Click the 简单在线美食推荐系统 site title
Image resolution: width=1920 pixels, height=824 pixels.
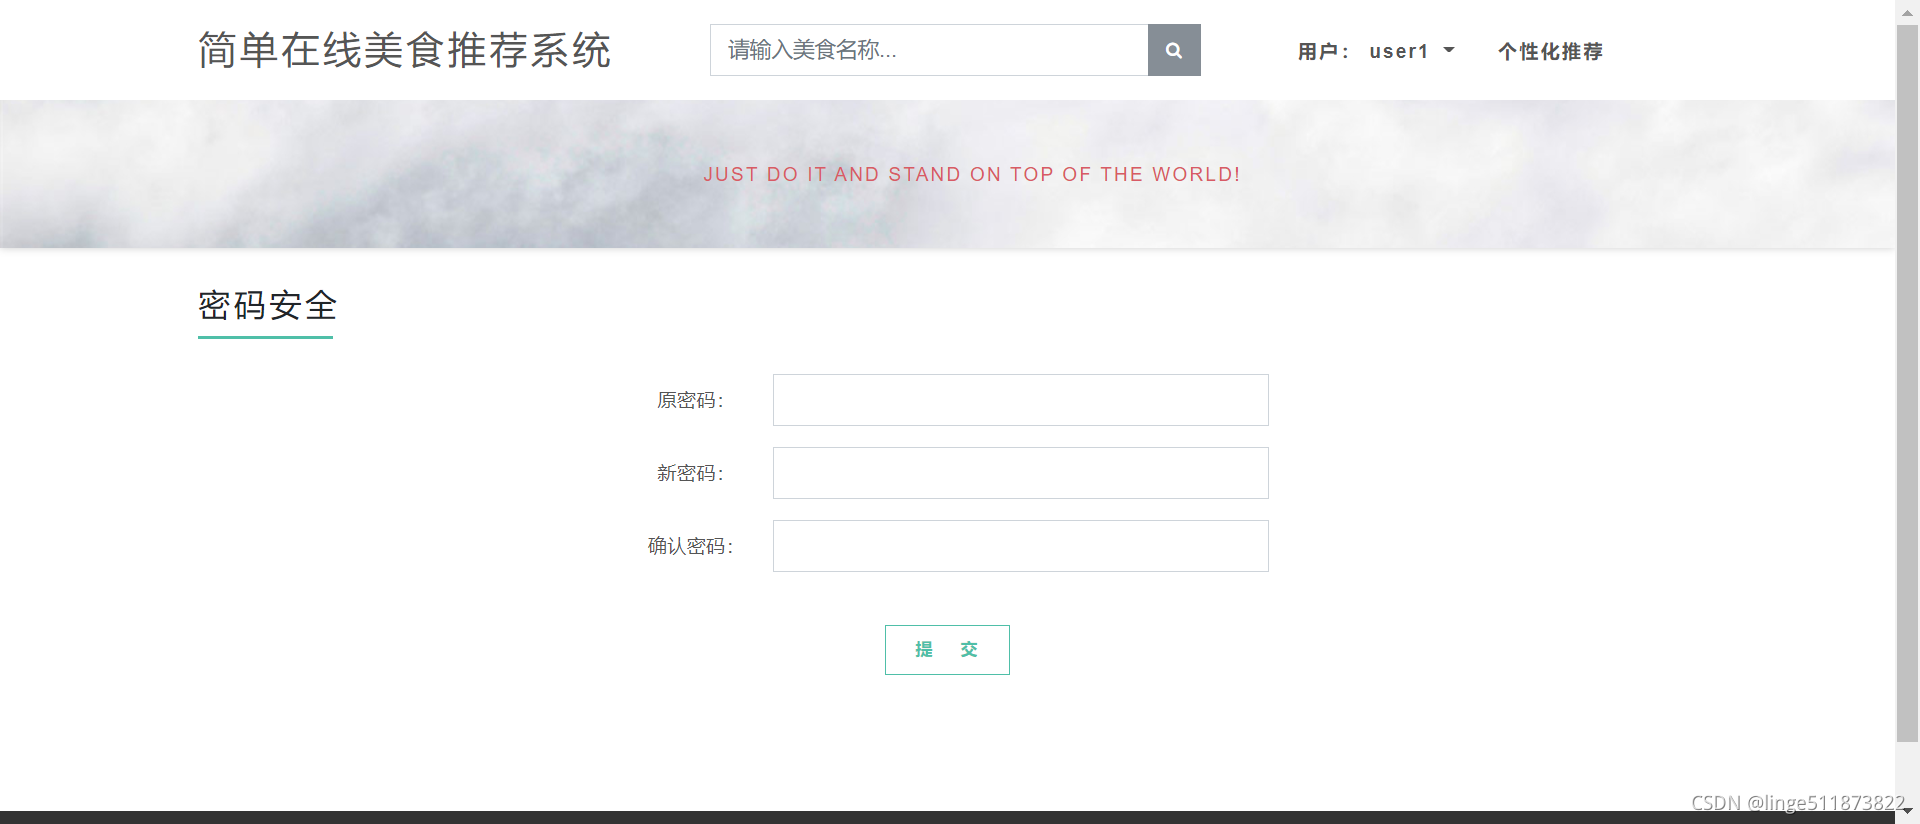(404, 50)
